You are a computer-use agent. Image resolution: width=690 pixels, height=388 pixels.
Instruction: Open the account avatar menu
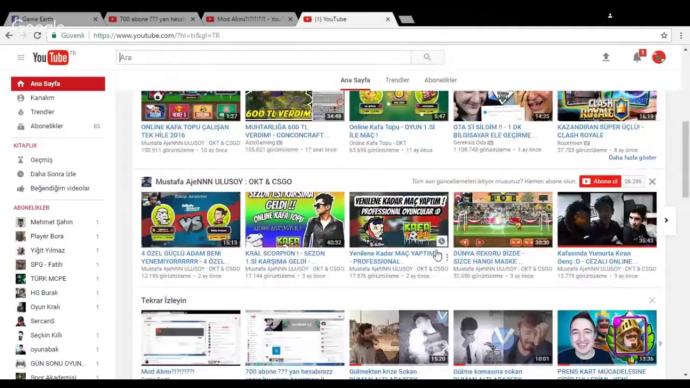(x=659, y=57)
